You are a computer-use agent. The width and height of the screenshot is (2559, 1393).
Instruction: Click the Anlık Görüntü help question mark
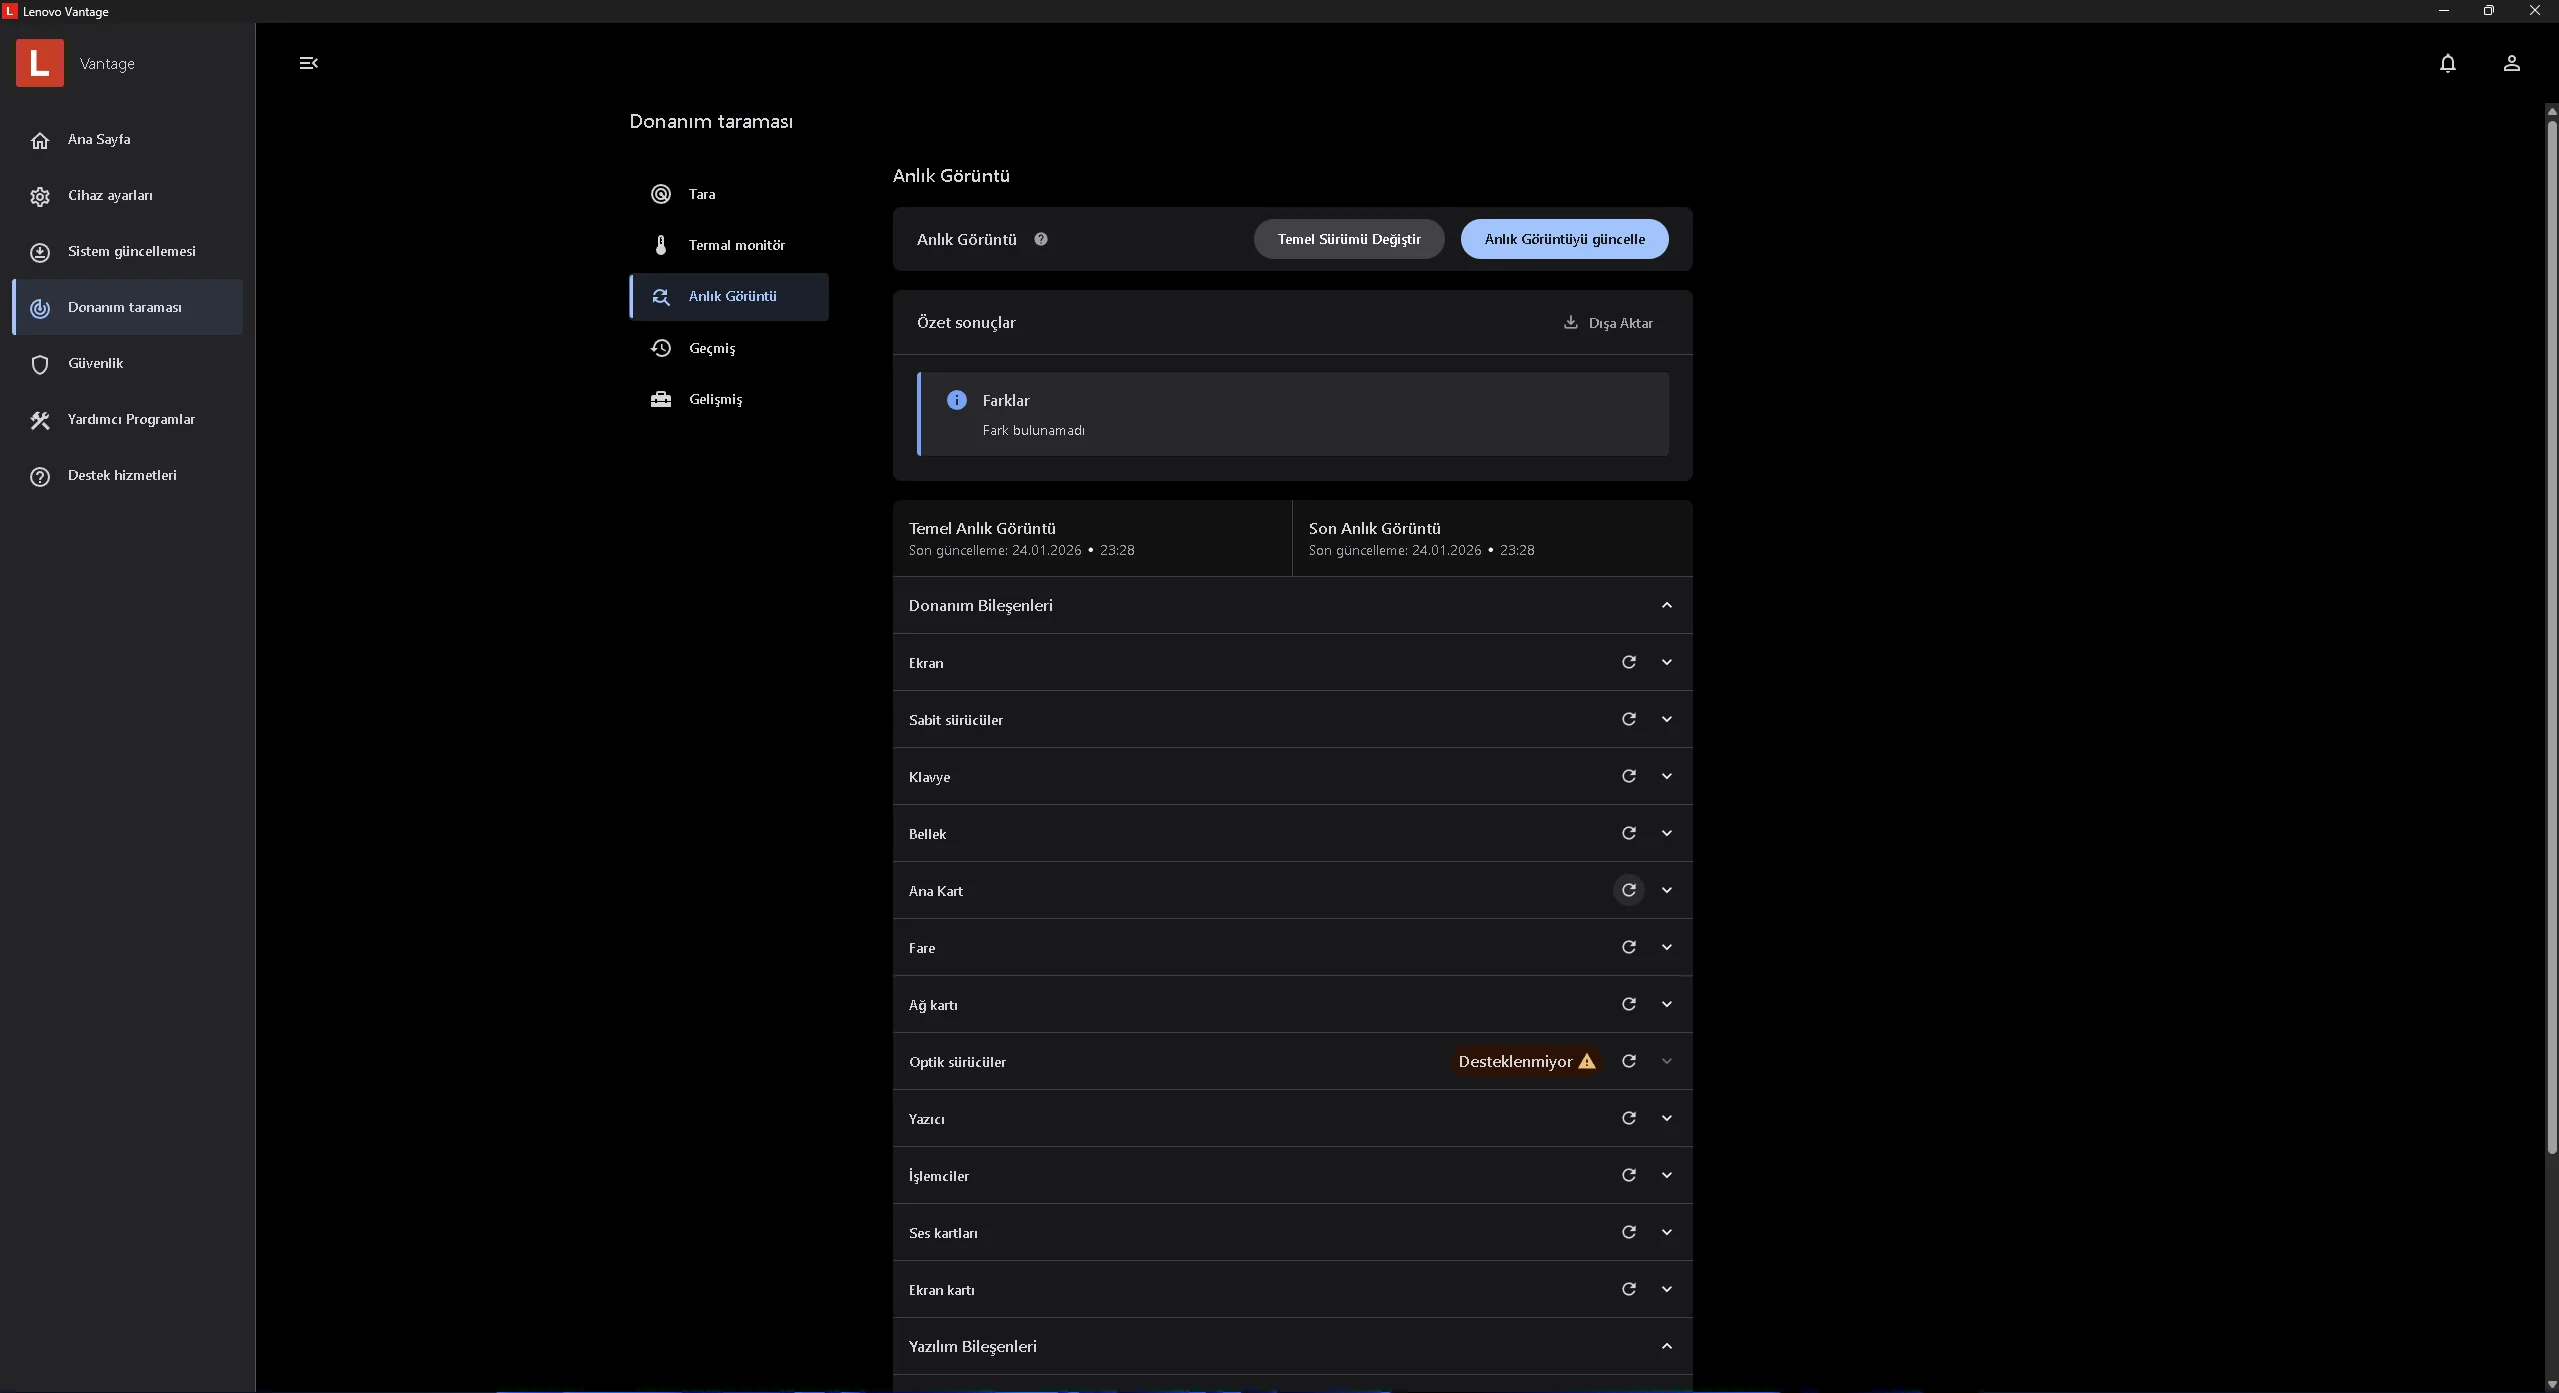[1040, 239]
